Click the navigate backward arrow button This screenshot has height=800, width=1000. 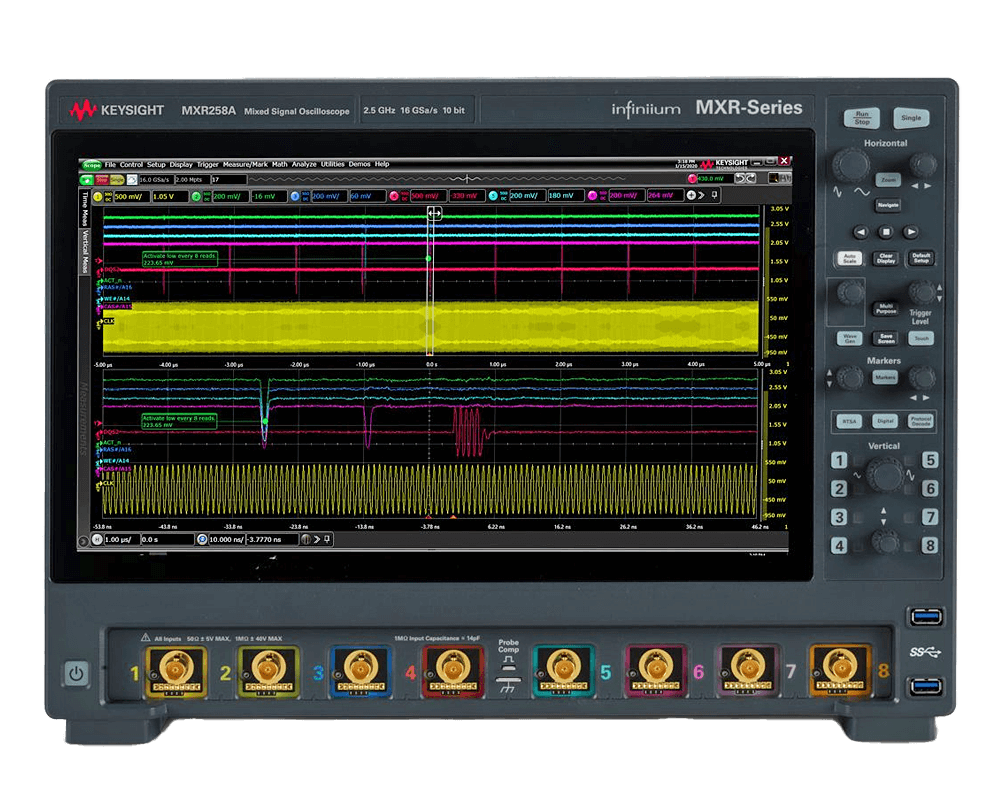click(859, 231)
